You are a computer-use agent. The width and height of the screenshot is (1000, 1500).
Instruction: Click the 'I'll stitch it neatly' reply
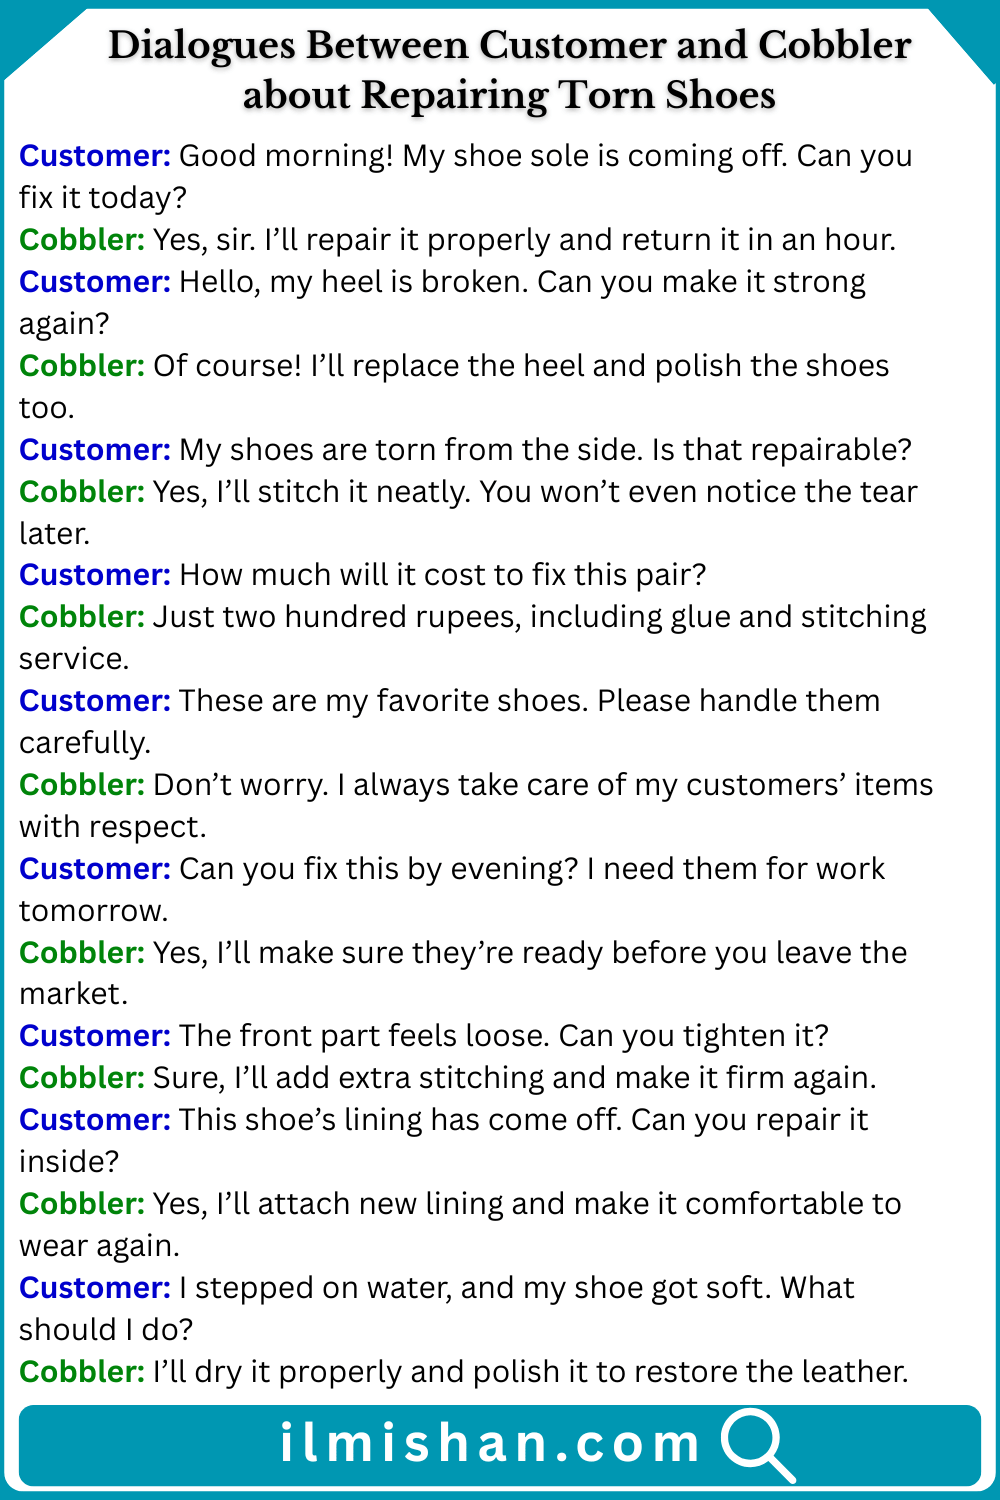[x=534, y=492]
